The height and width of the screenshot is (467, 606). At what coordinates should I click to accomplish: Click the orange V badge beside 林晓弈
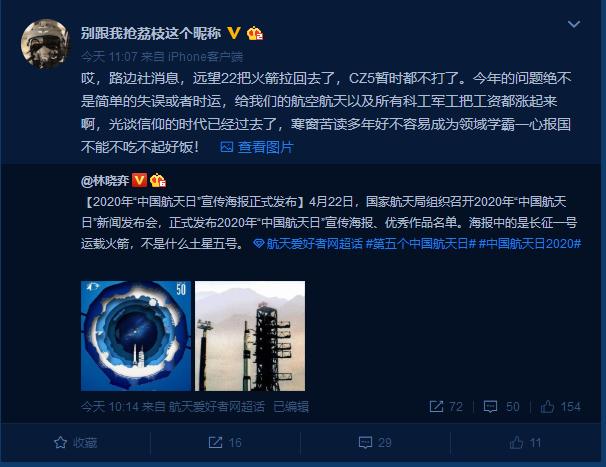(x=140, y=180)
